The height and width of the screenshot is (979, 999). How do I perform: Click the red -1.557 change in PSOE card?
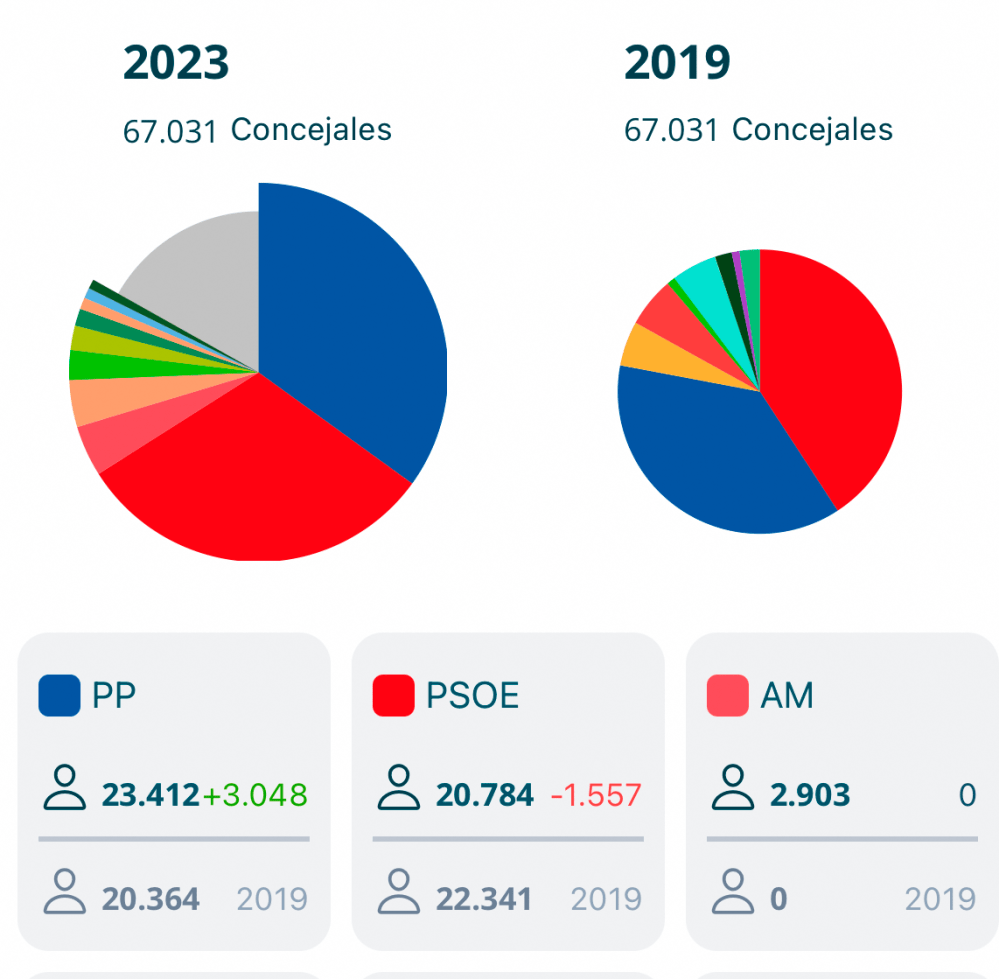coord(596,796)
